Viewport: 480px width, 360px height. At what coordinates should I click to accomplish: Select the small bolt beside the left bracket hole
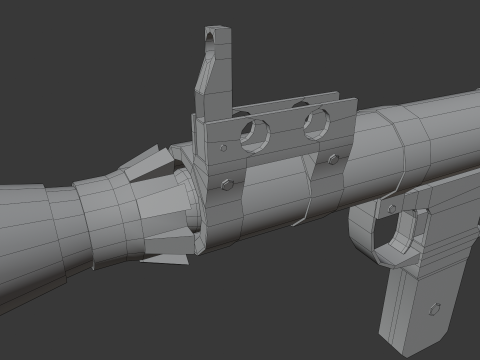223,148
